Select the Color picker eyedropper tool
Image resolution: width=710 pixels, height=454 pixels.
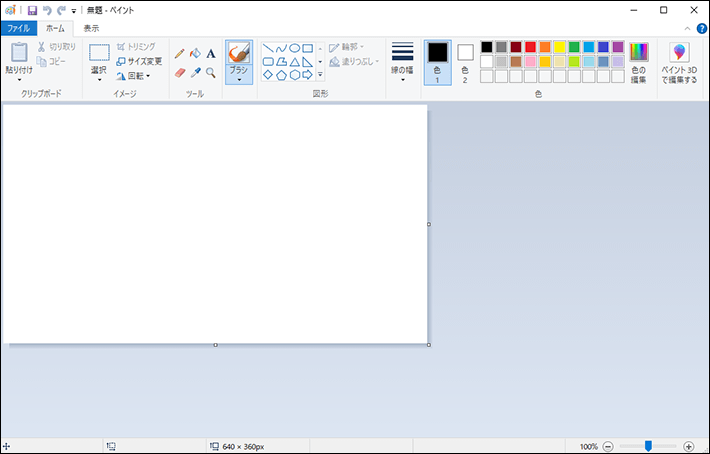(x=195, y=72)
